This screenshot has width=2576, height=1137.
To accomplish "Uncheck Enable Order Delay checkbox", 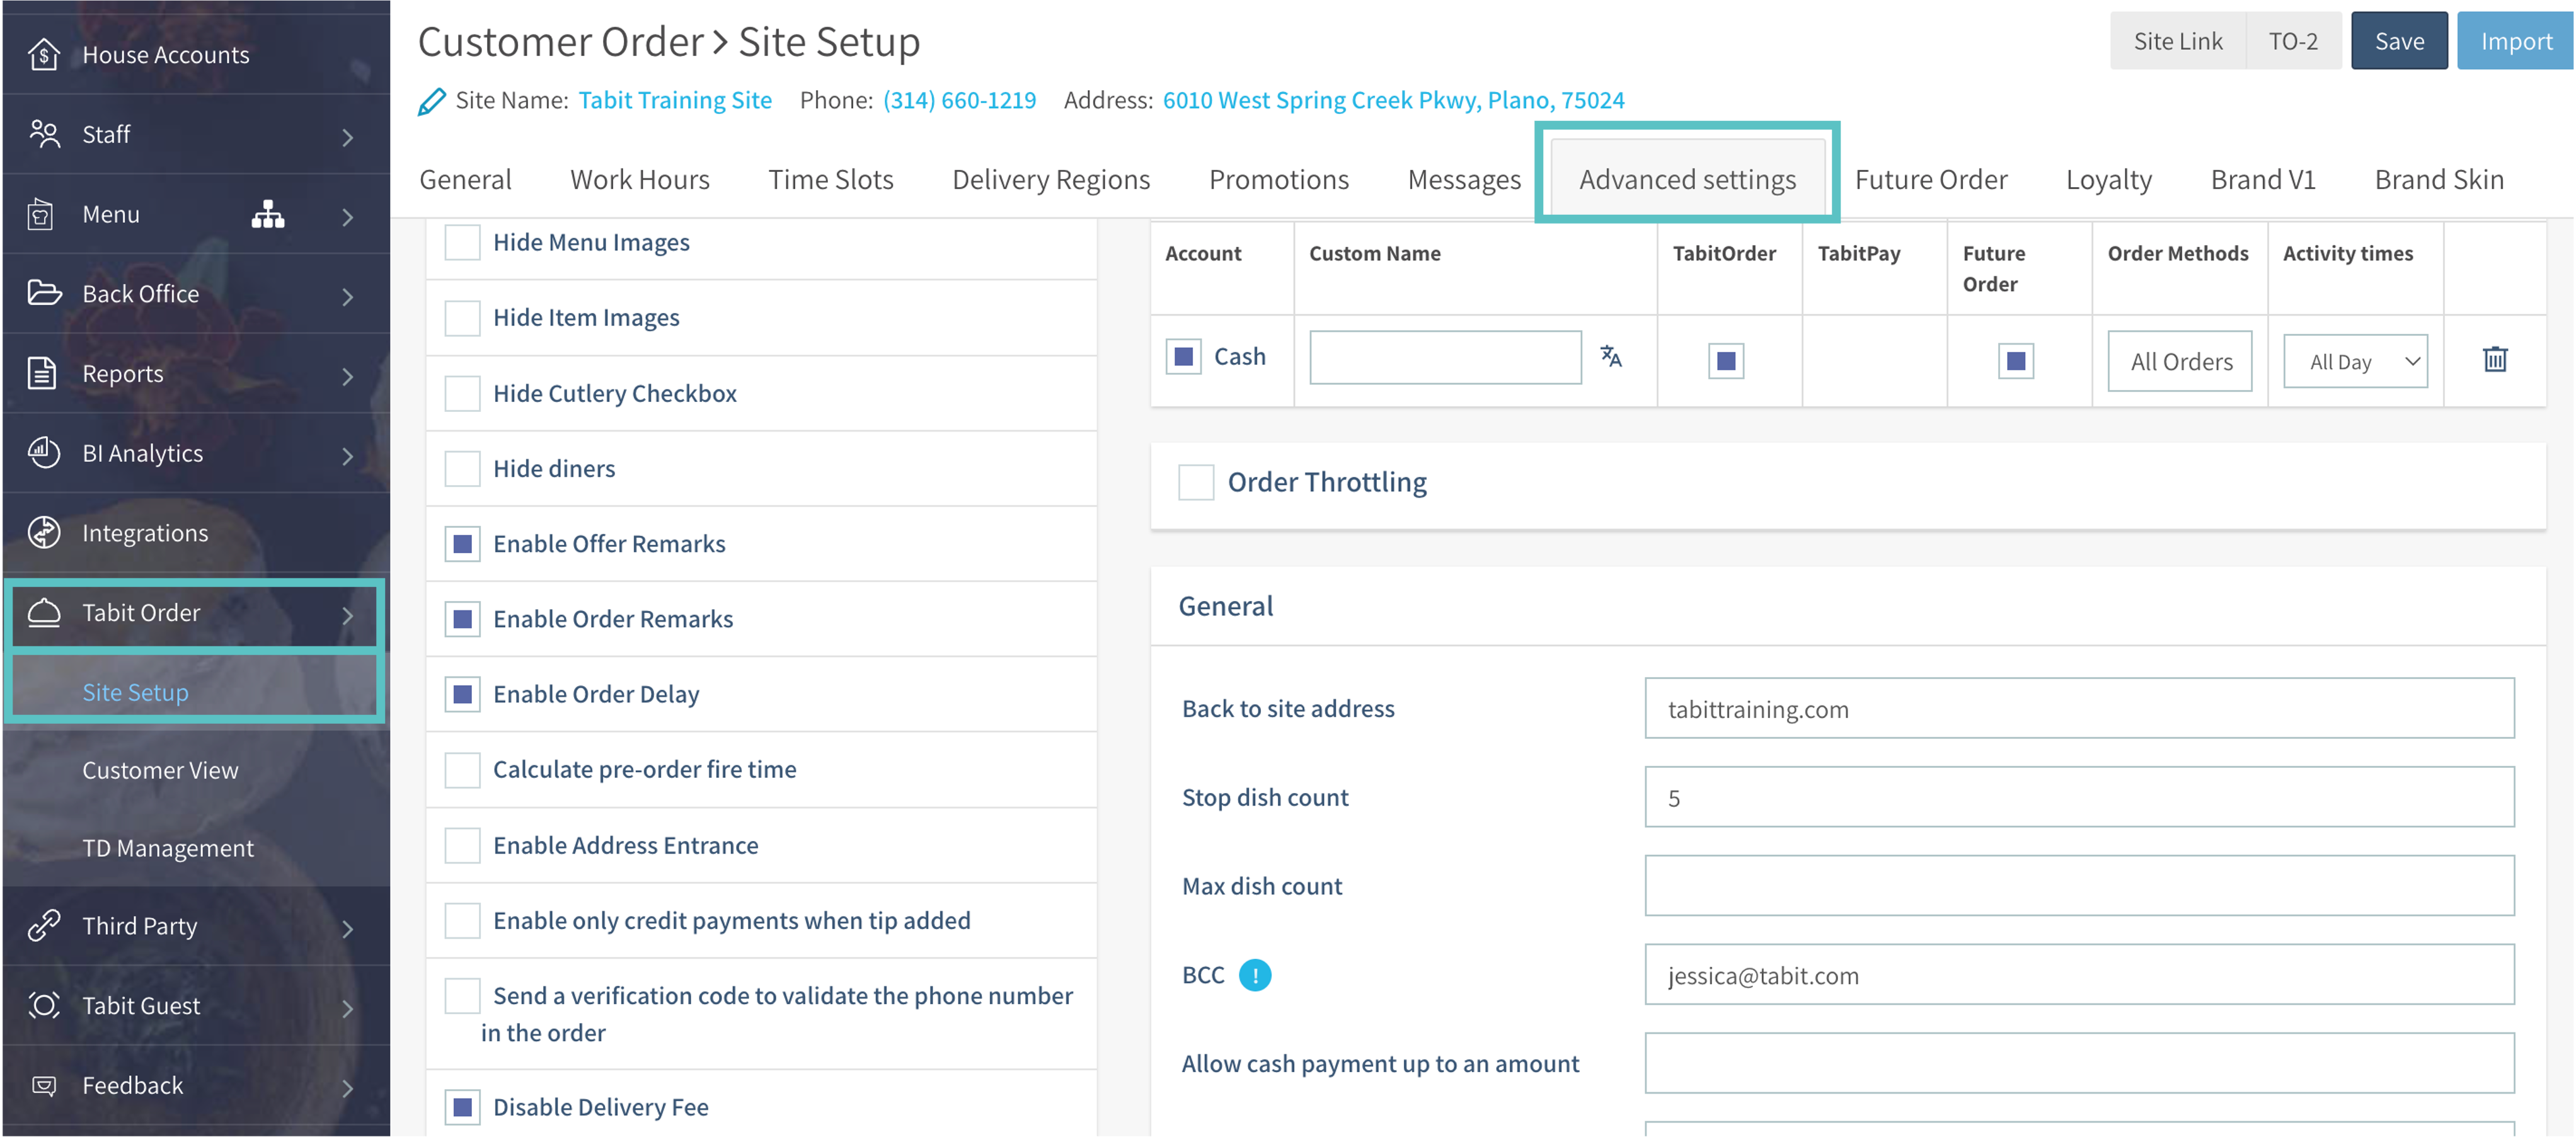I will (x=462, y=694).
